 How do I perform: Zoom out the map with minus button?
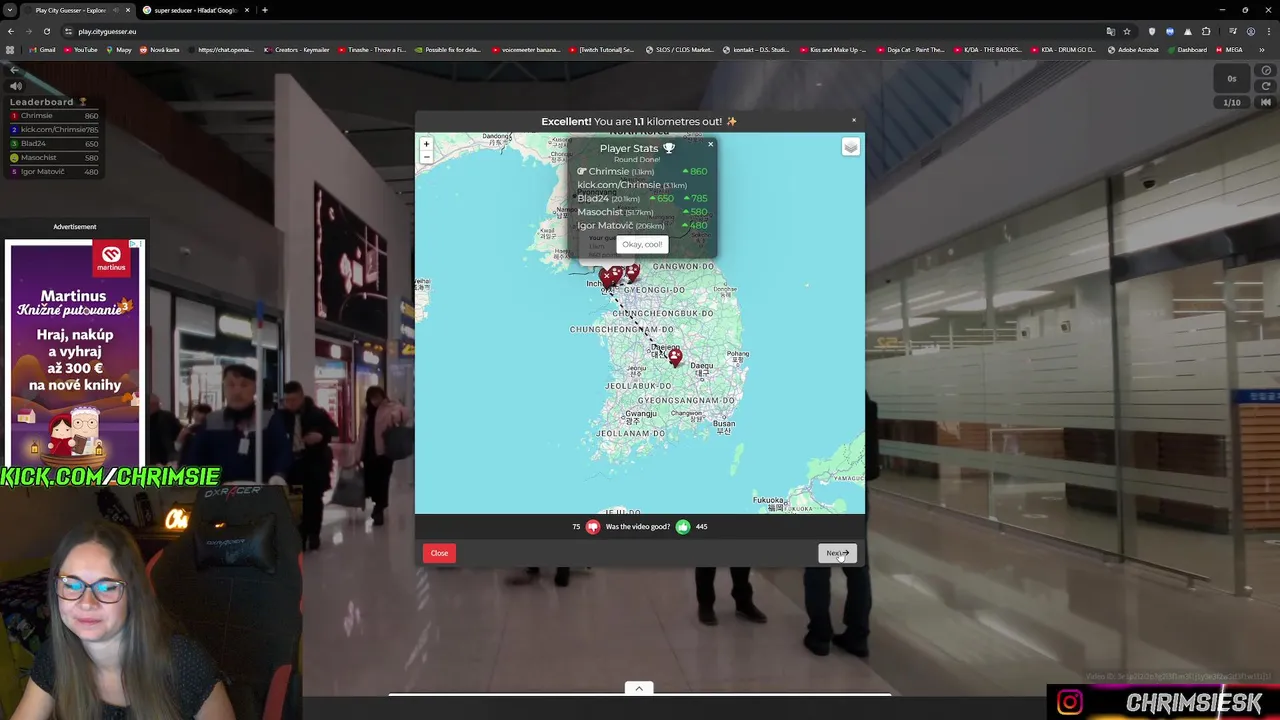(426, 157)
